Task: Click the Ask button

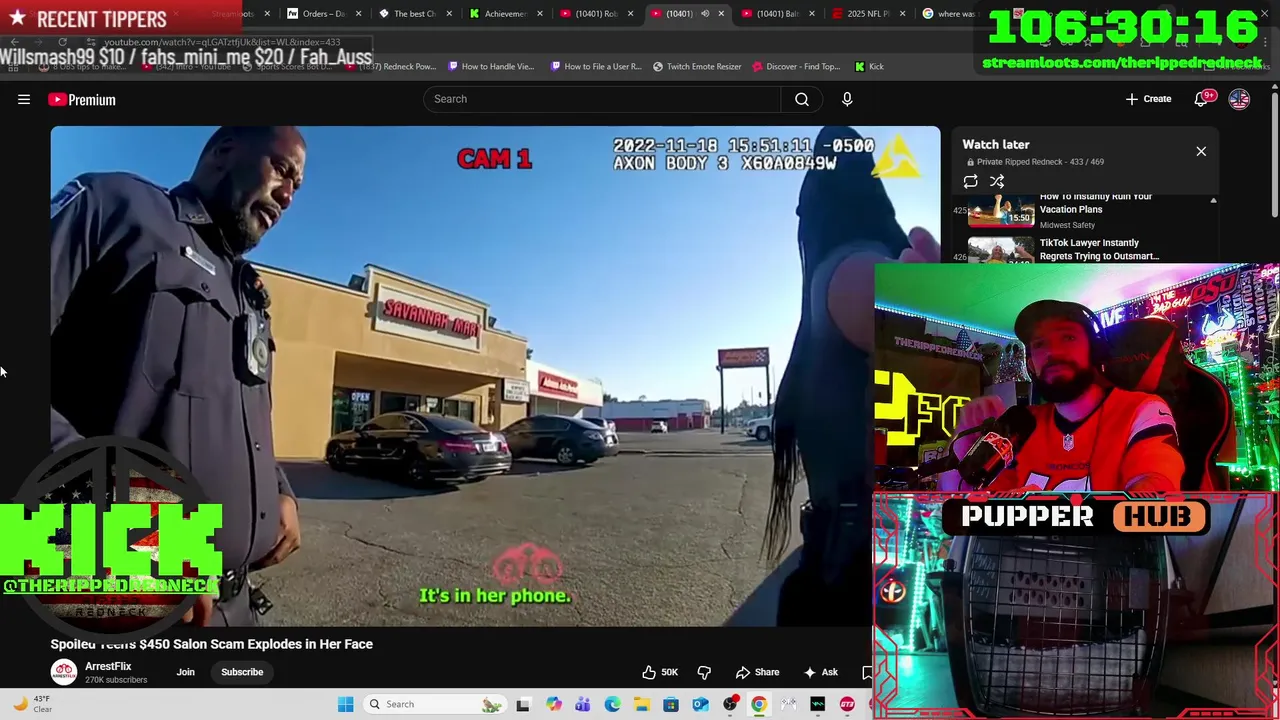Action: pyautogui.click(x=819, y=672)
